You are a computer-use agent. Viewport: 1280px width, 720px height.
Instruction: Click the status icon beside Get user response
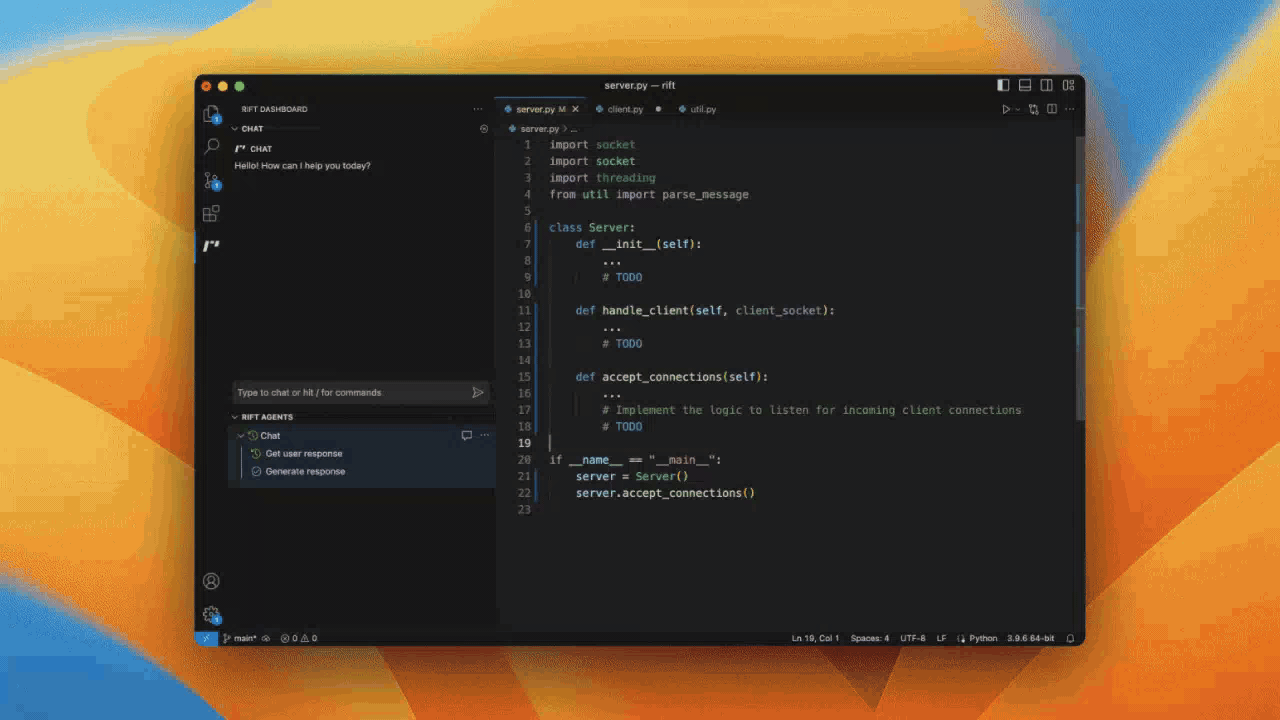(x=256, y=454)
